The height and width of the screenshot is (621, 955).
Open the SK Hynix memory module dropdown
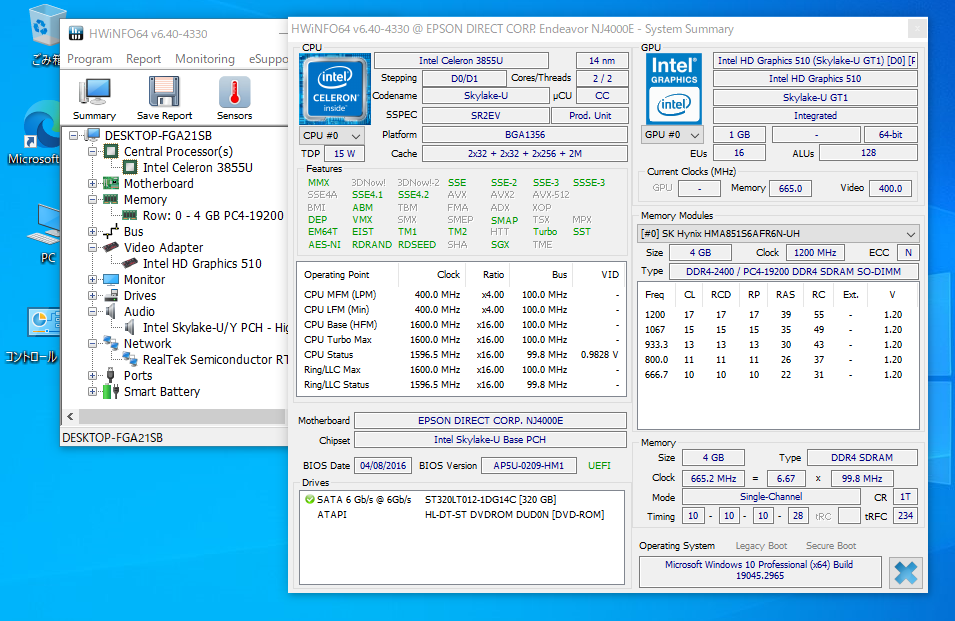tap(778, 233)
